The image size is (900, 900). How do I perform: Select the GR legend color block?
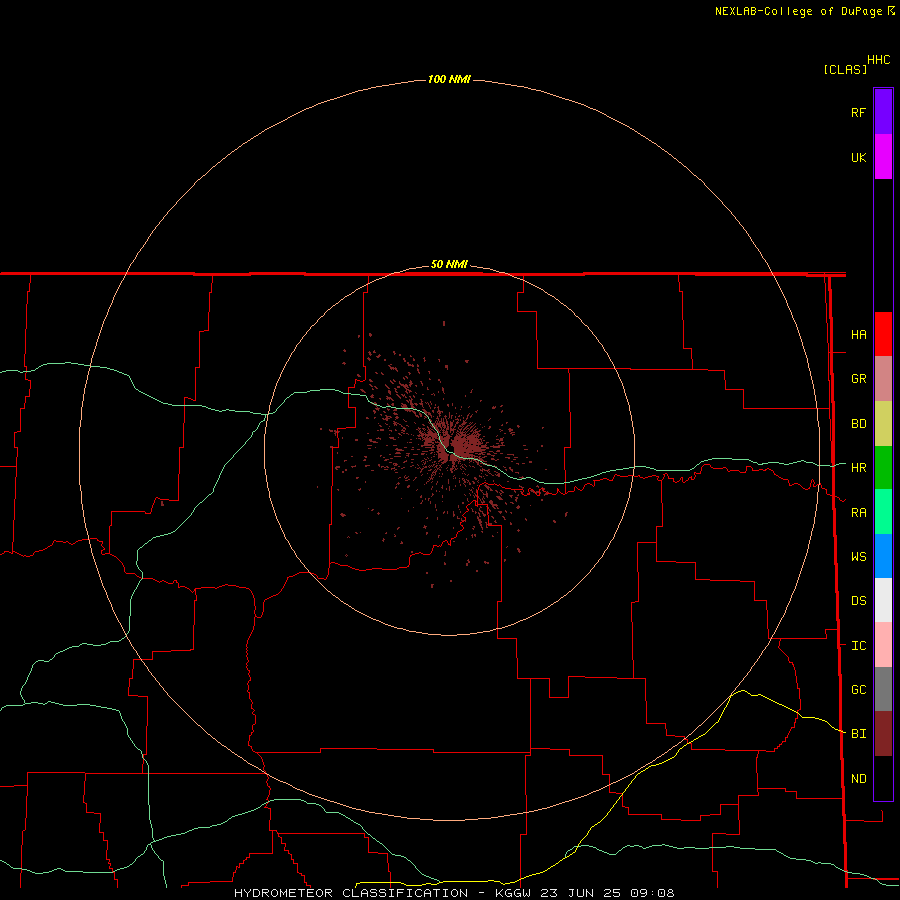click(883, 379)
